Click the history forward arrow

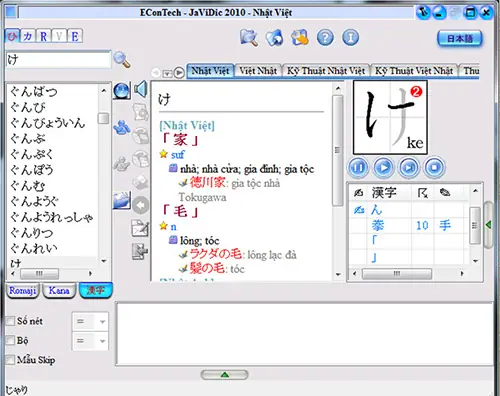(179, 72)
